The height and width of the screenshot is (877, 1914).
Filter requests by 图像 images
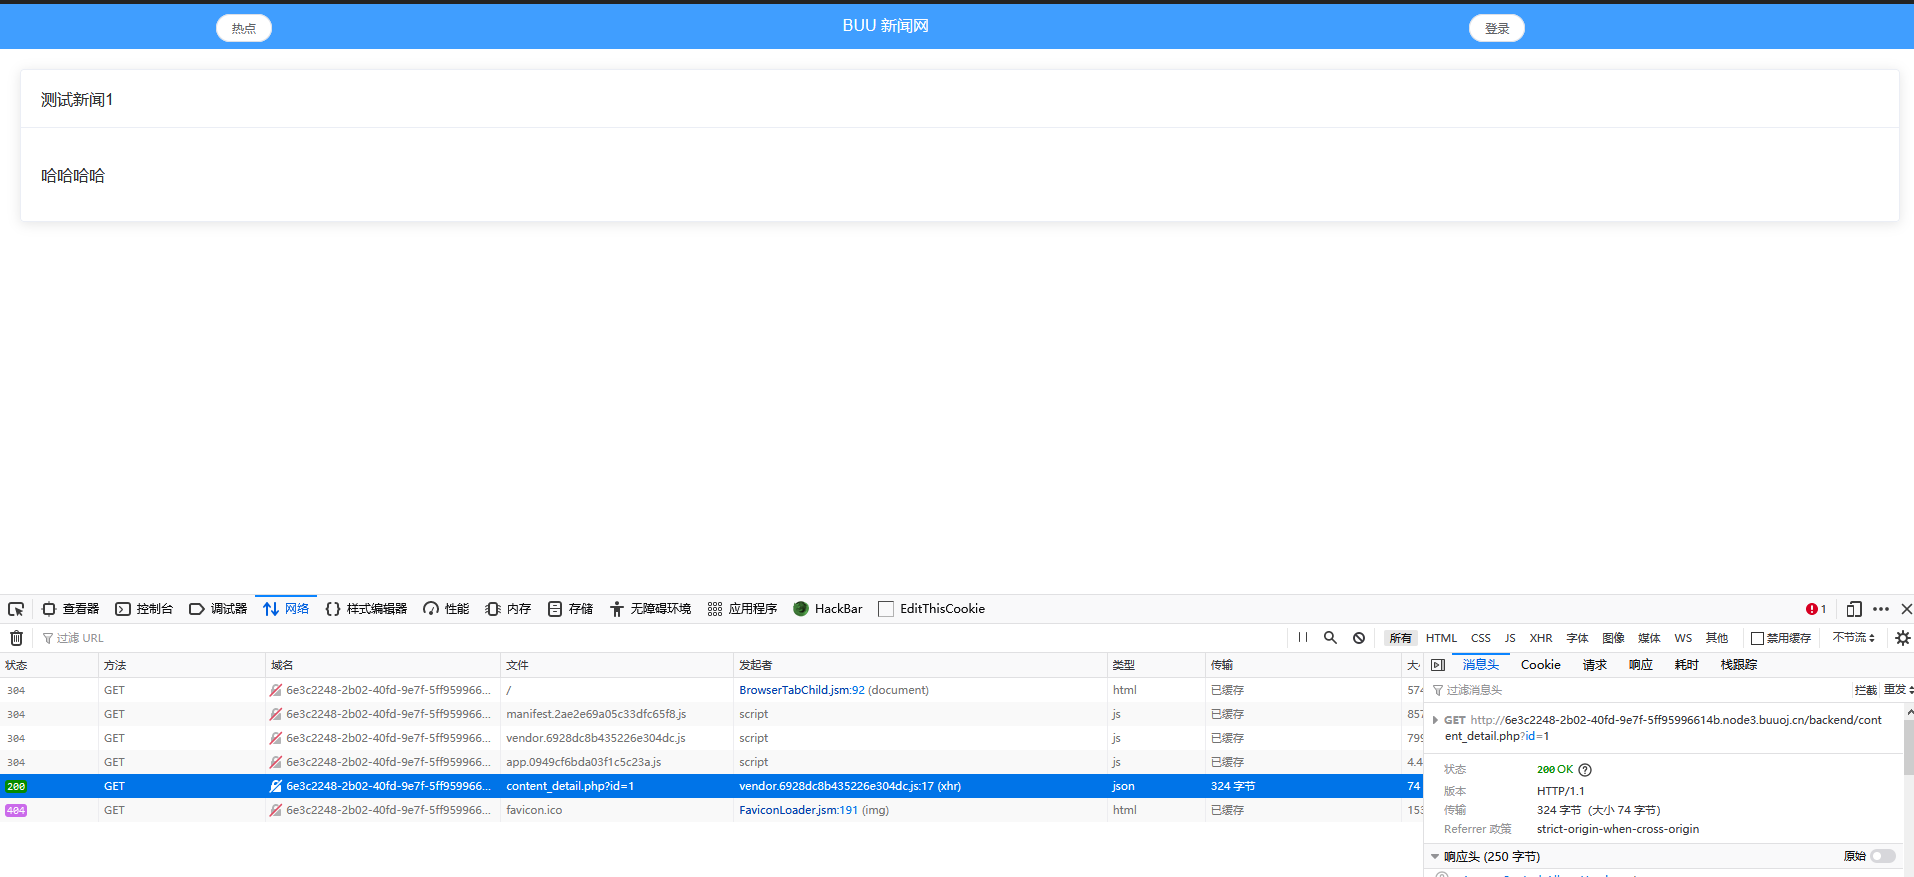pos(1613,638)
